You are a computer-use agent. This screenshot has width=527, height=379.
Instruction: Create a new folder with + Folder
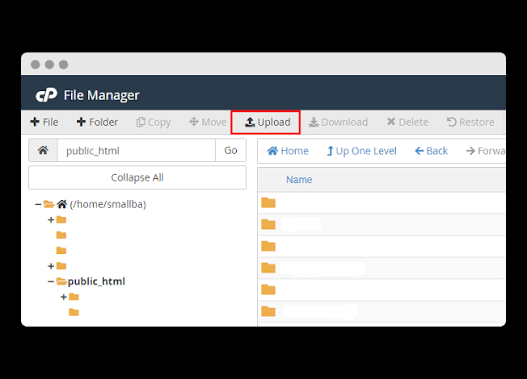(x=97, y=122)
